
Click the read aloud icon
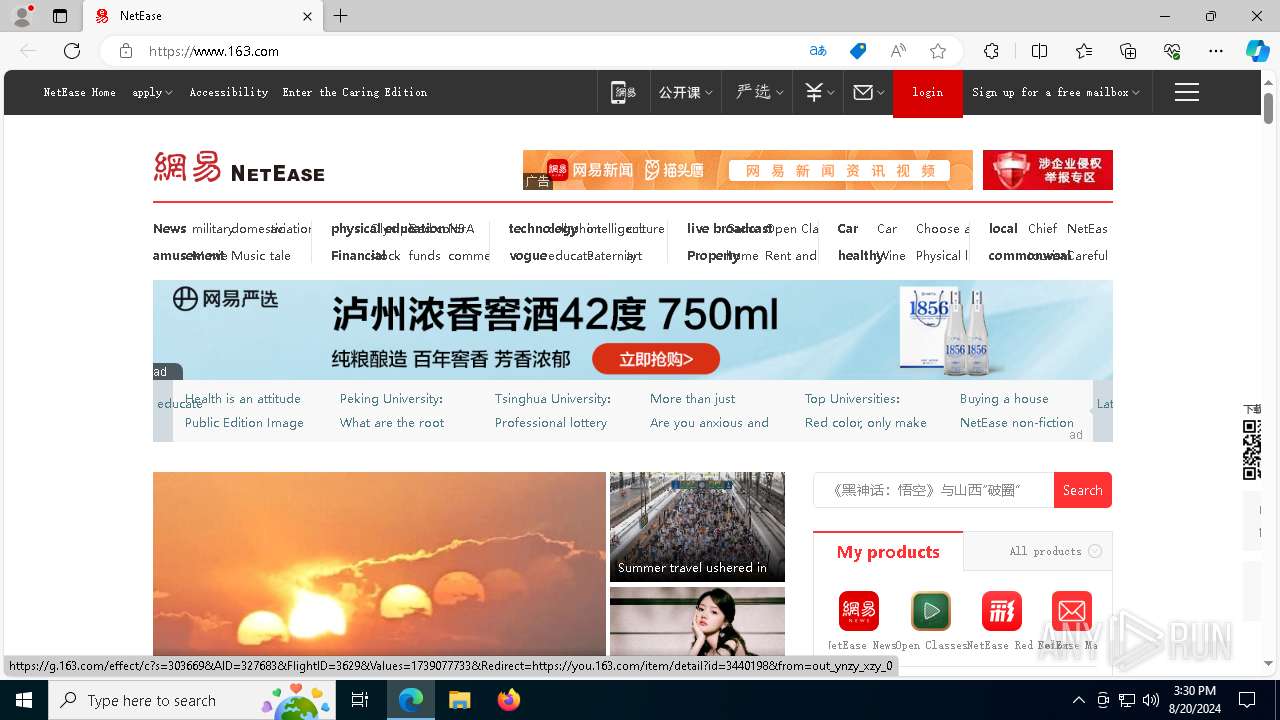click(898, 51)
